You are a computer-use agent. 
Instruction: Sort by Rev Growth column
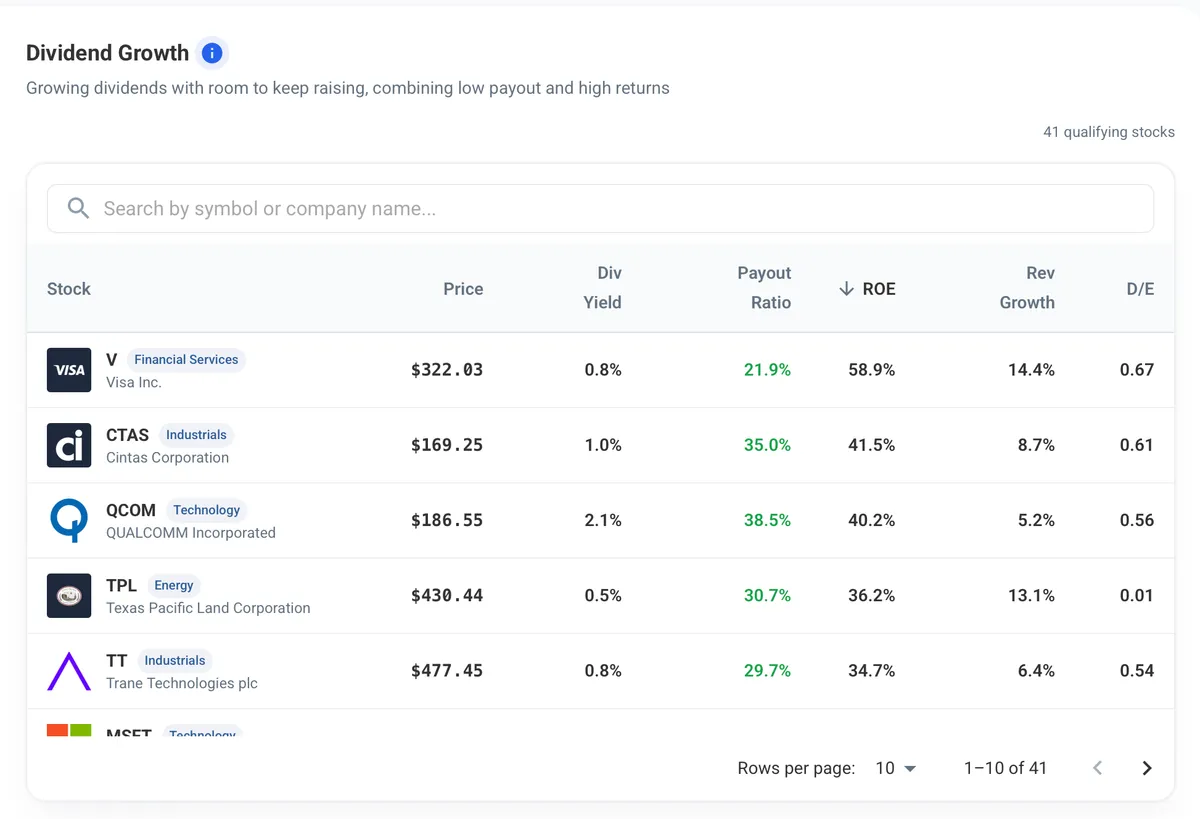click(1027, 288)
